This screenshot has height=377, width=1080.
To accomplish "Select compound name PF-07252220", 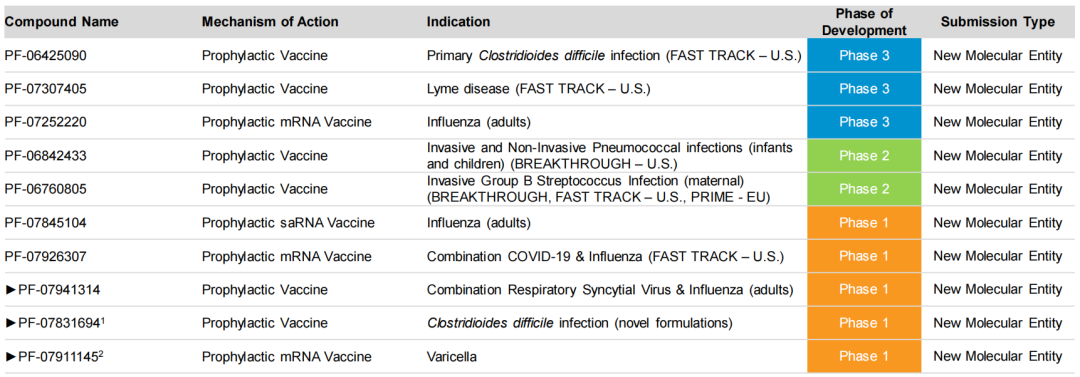I will 45,122.
